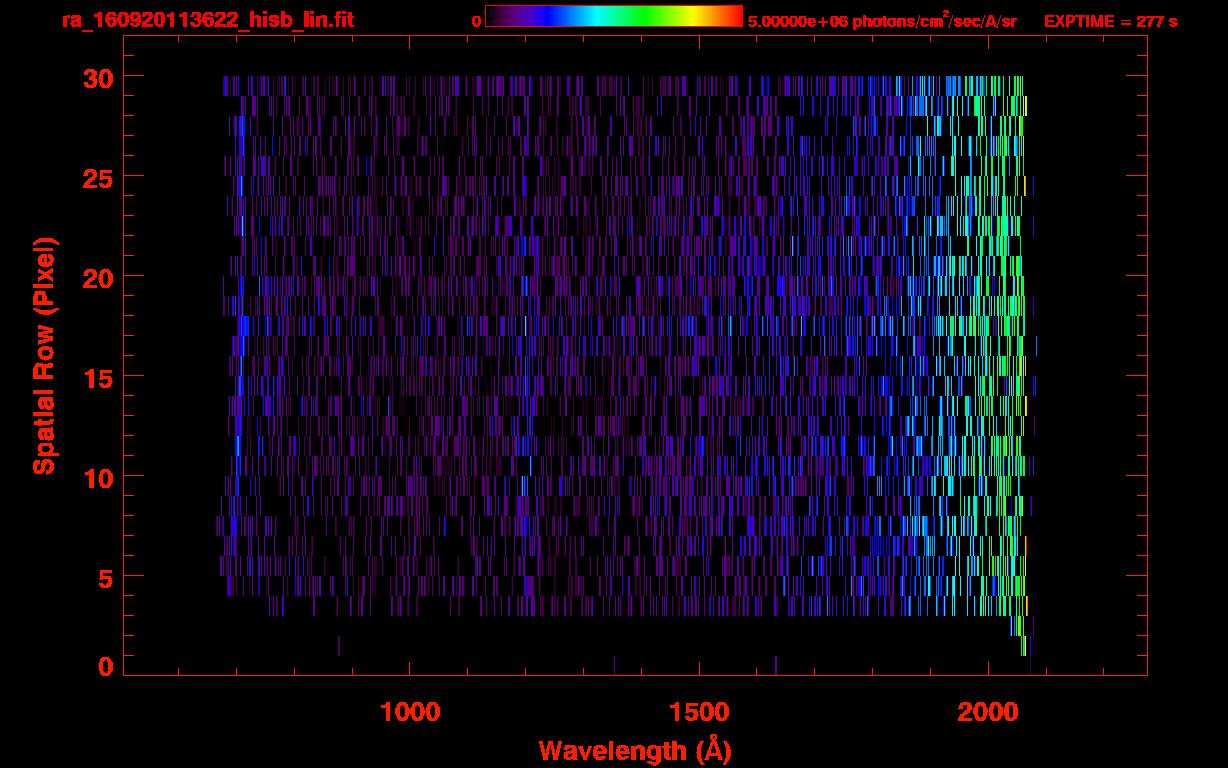
Task: Click the color bar minimum label 0
Action: pyautogui.click(x=477, y=22)
